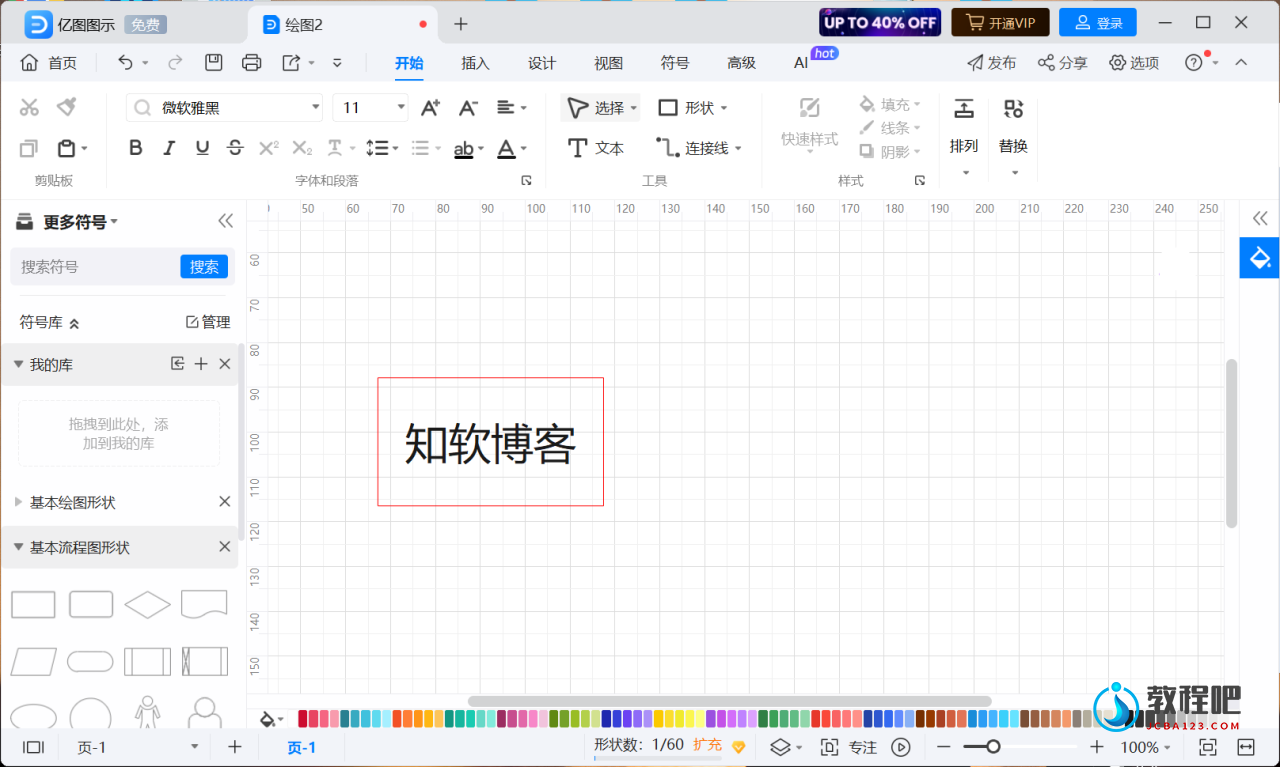Click the Subscript icon
The width and height of the screenshot is (1280, 767).
coord(302,148)
